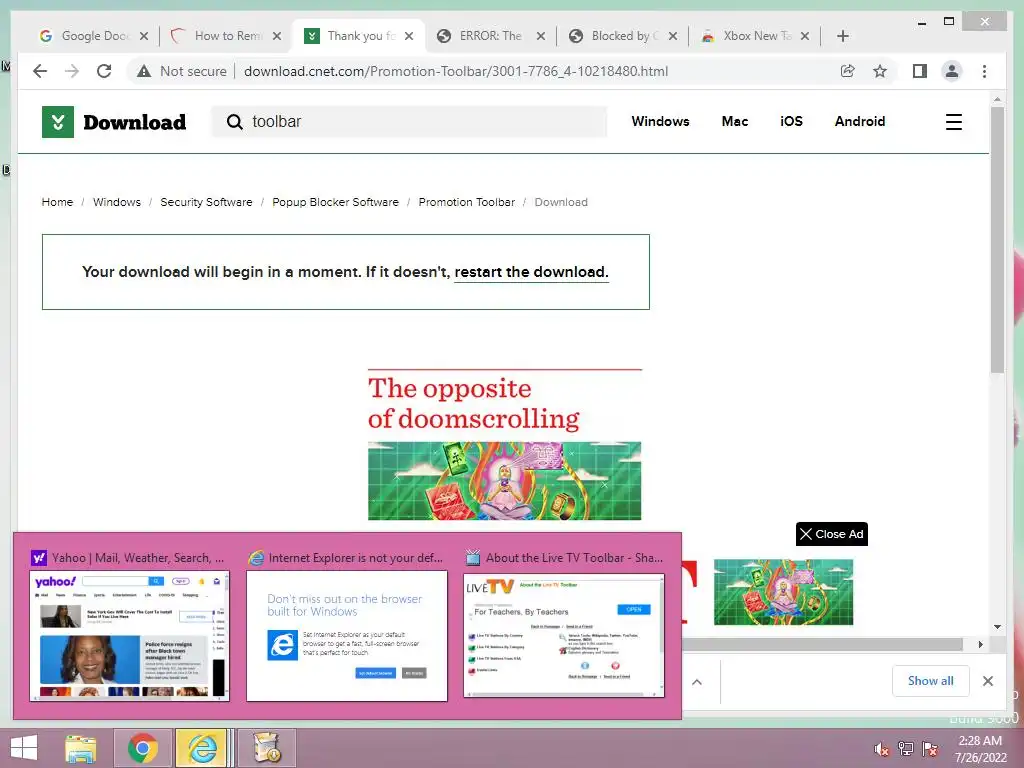This screenshot has height=768, width=1024.
Task: Open the Chrome side panel icon
Action: point(920,71)
